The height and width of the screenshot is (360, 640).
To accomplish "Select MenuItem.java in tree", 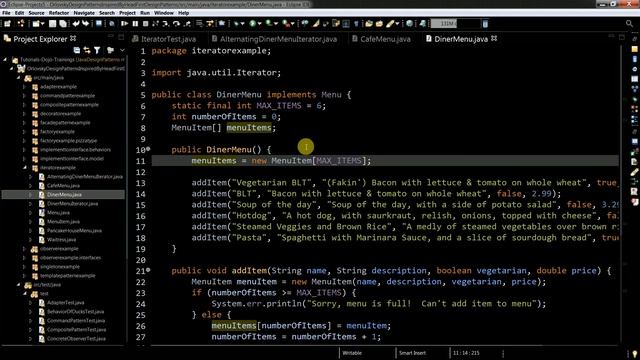I will [x=63, y=222].
